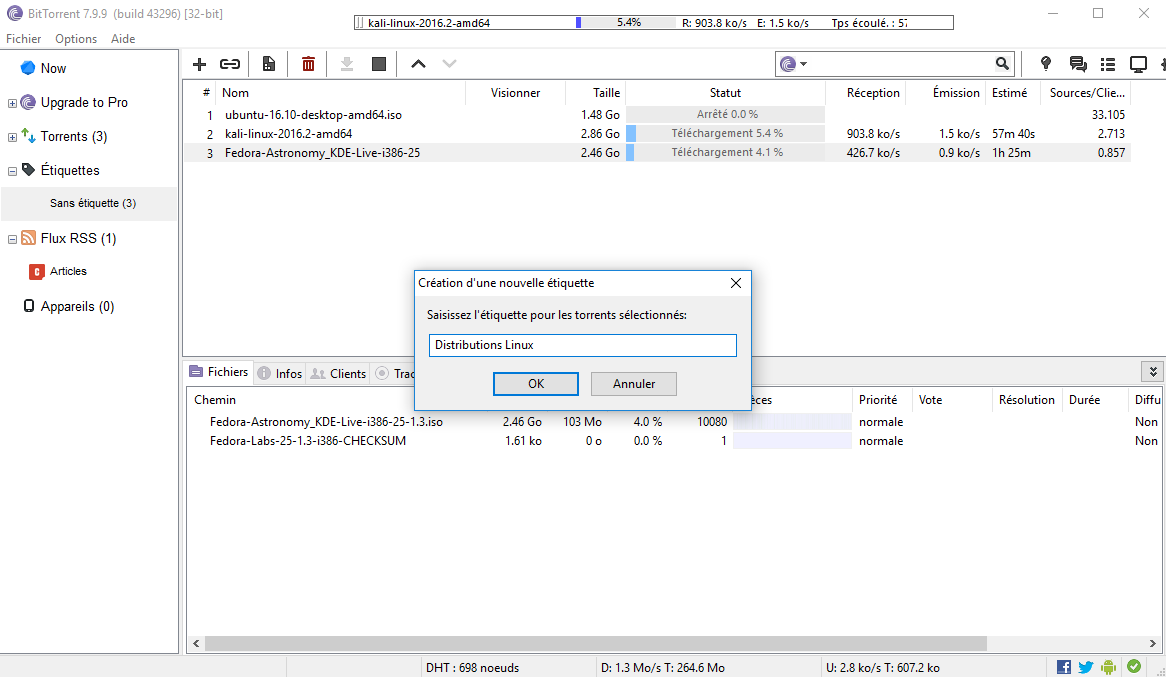Click kali-linux Téléchargement 5.4 % progress bar
The width and height of the screenshot is (1166, 677).
[725, 134]
